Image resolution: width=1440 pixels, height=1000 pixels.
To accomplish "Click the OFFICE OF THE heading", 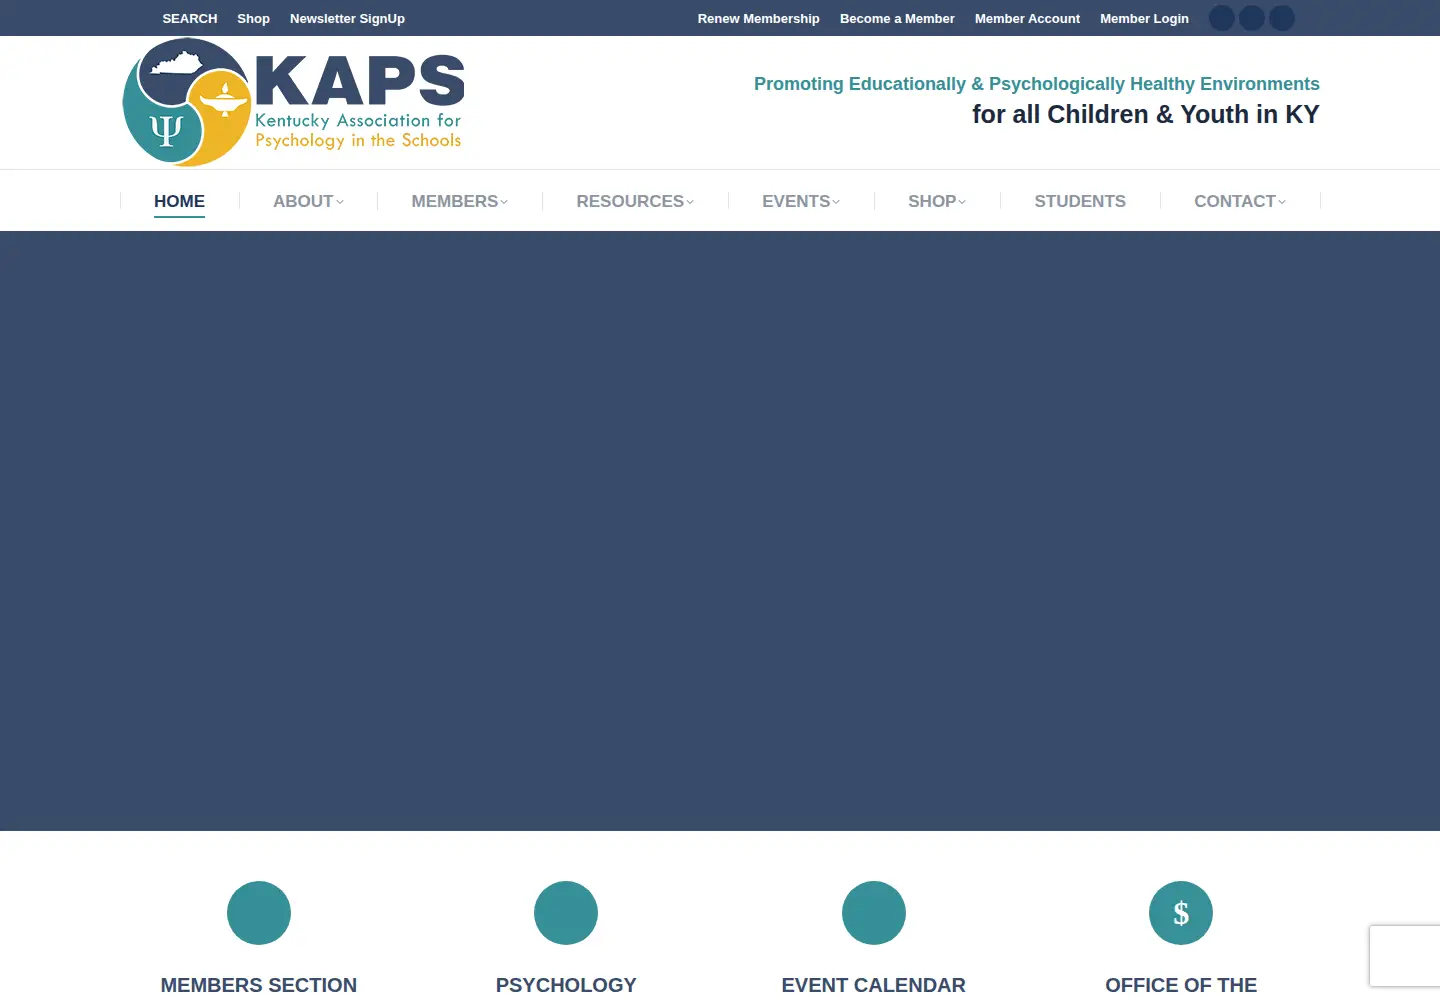I will pos(1181,985).
